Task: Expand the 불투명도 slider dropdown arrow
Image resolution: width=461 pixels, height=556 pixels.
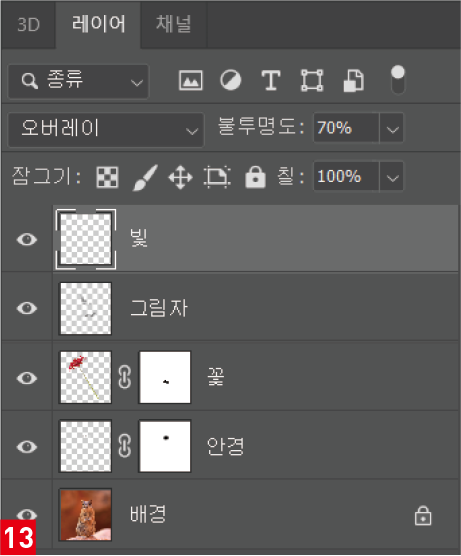Action: tap(392, 128)
